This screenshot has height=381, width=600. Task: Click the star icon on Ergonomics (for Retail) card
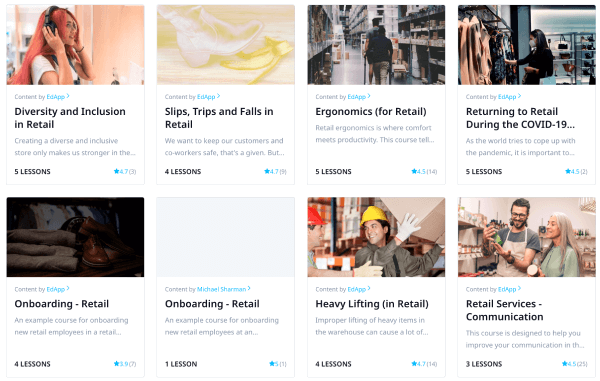point(414,171)
